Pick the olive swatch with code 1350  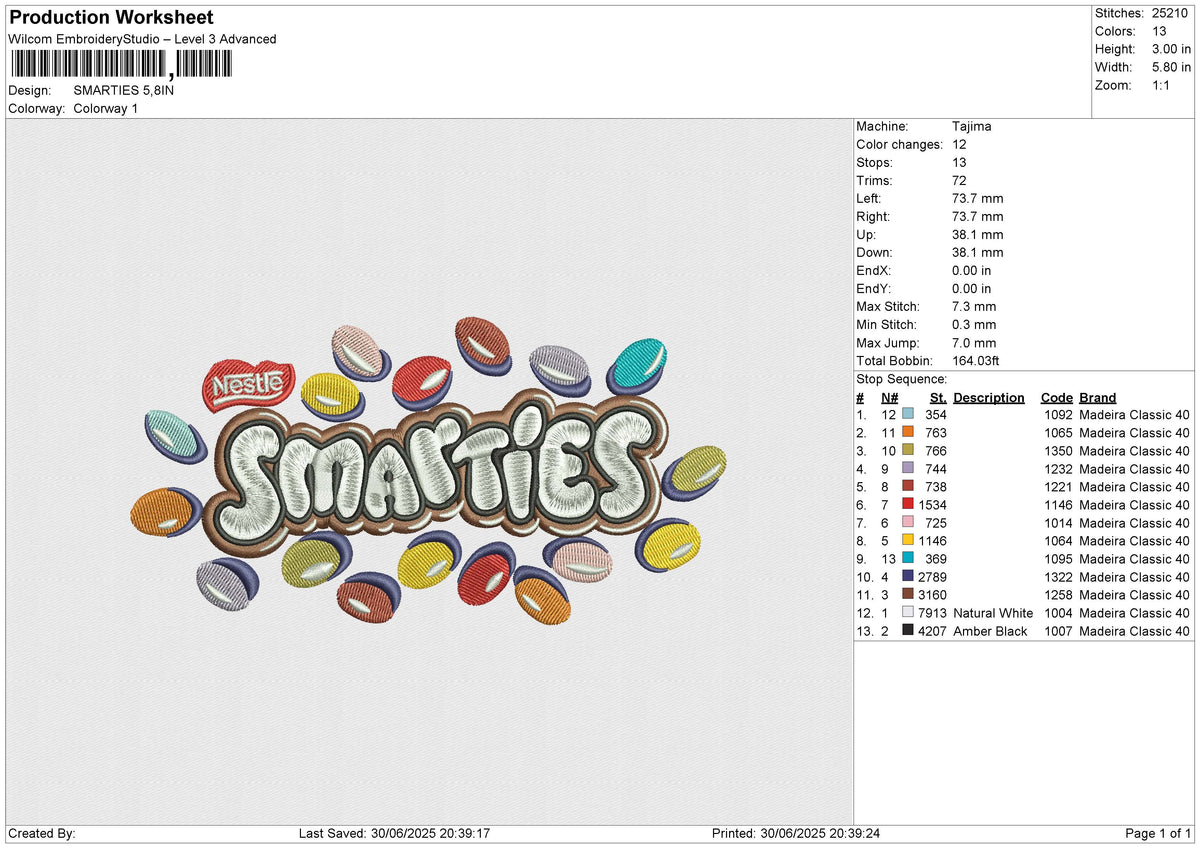pos(908,450)
